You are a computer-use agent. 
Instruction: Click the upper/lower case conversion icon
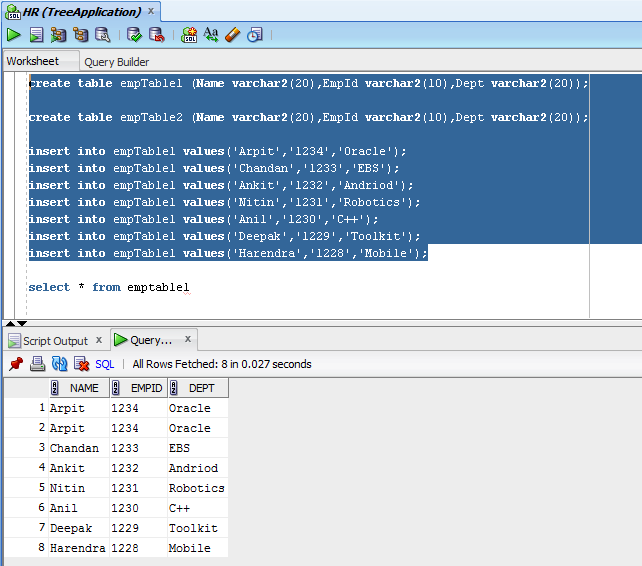[x=211, y=35]
